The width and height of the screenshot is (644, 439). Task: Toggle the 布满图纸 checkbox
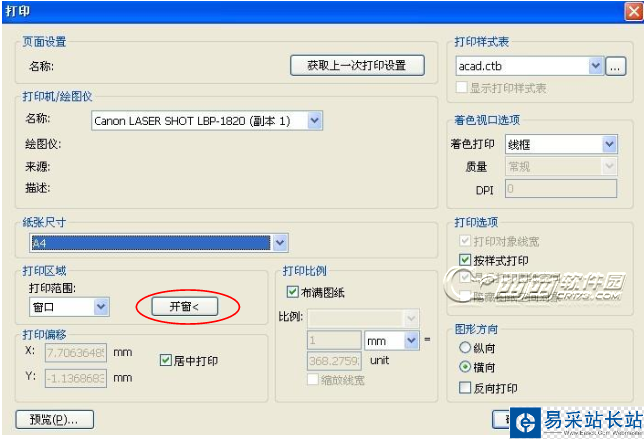292,292
